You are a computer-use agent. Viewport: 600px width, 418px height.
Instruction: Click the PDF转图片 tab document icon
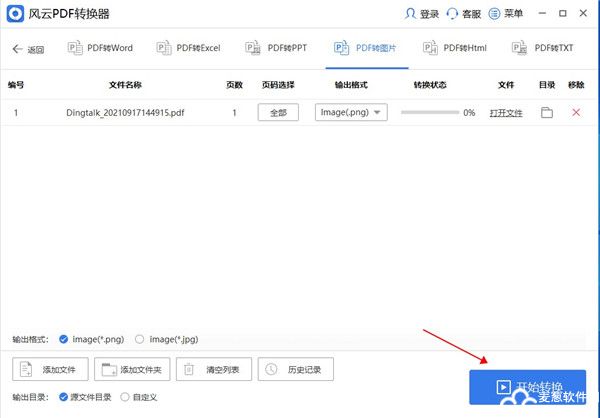click(341, 48)
